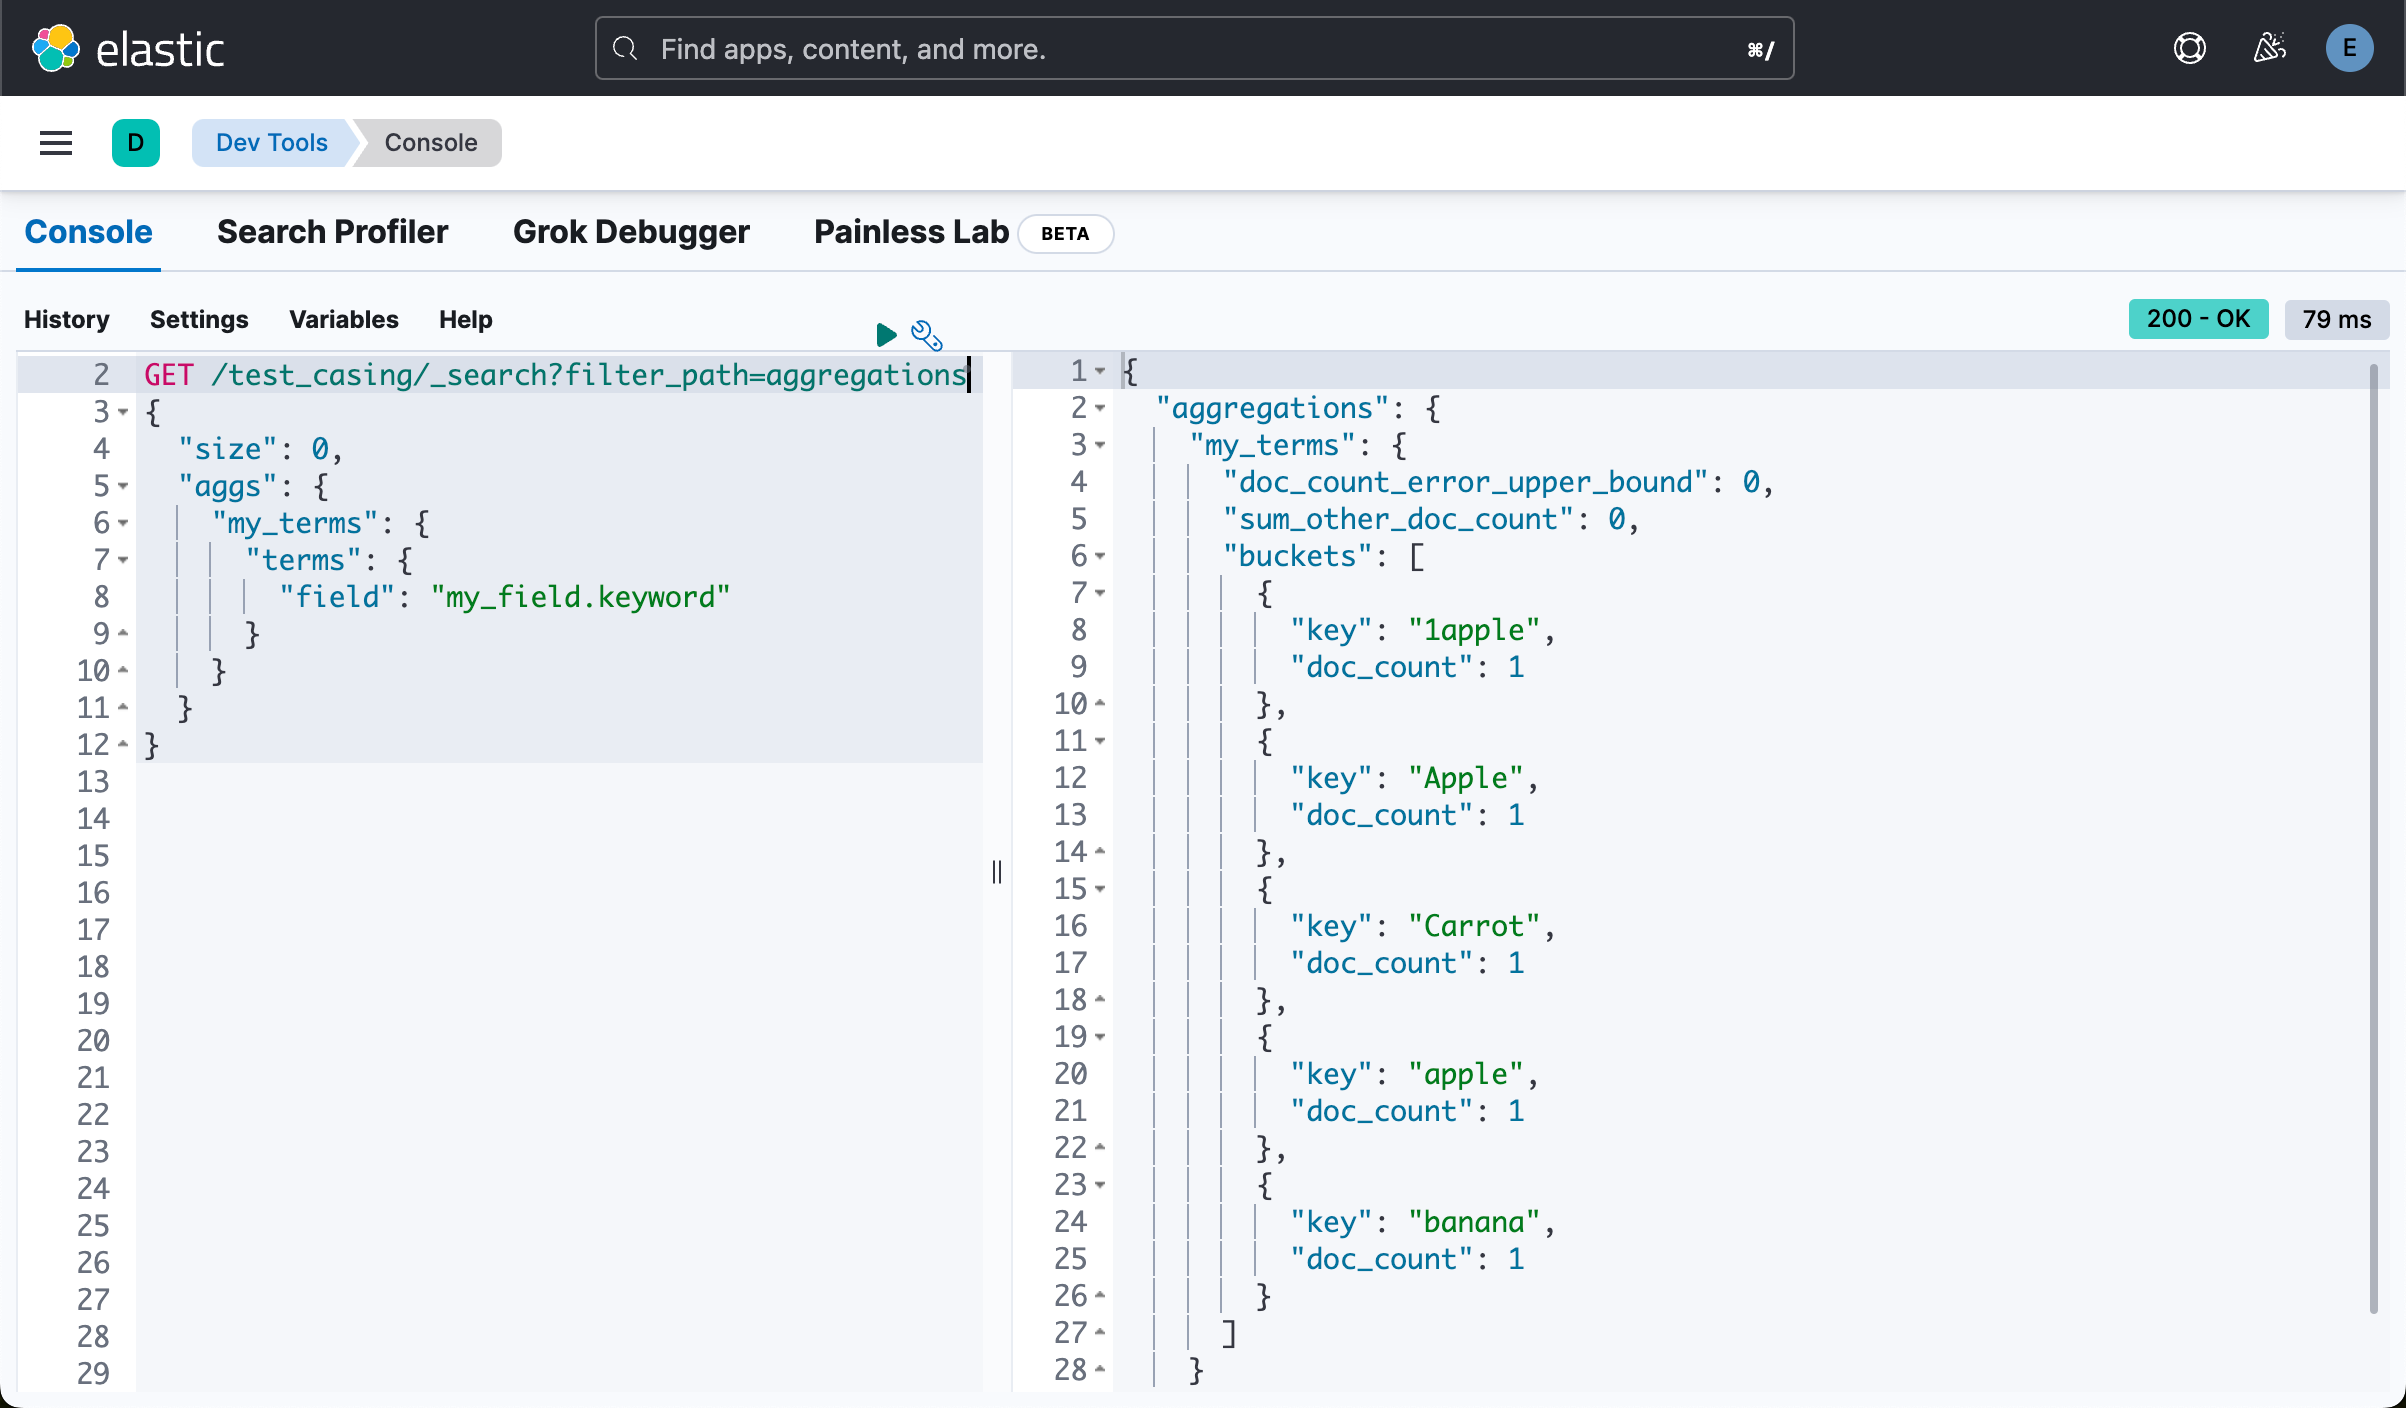This screenshot has height=1408, width=2406.
Task: Open the hamburger navigation menu
Action: (56, 143)
